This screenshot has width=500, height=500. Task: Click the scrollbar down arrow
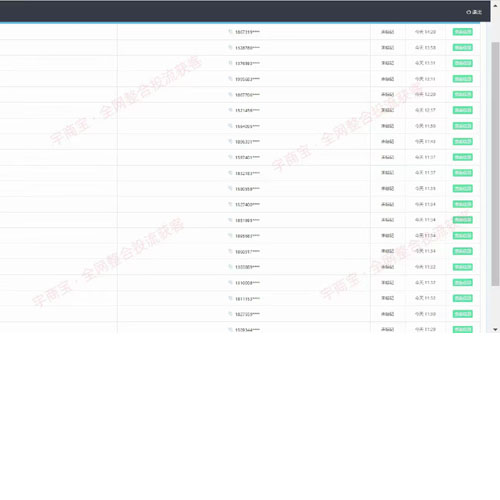point(495,329)
